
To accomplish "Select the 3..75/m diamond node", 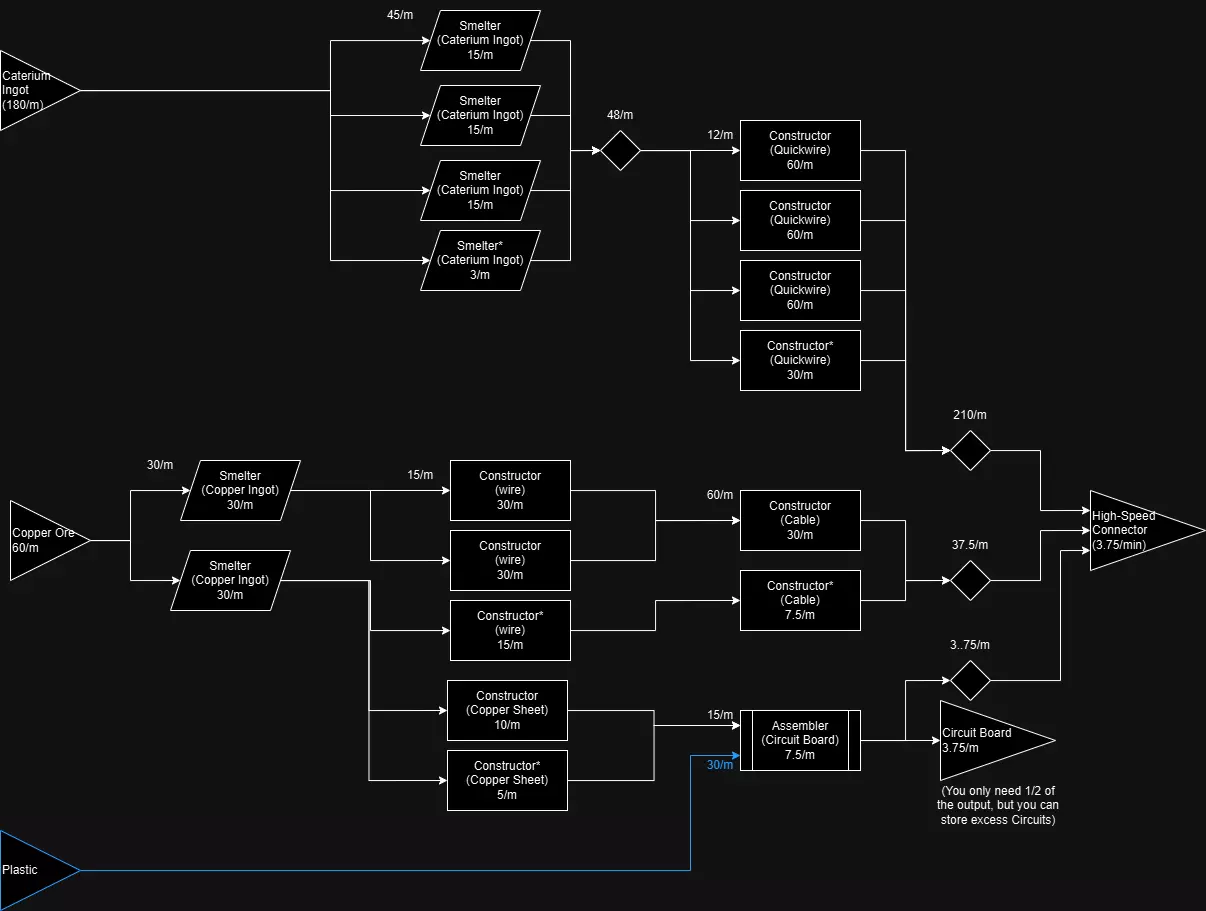I will click(970, 680).
